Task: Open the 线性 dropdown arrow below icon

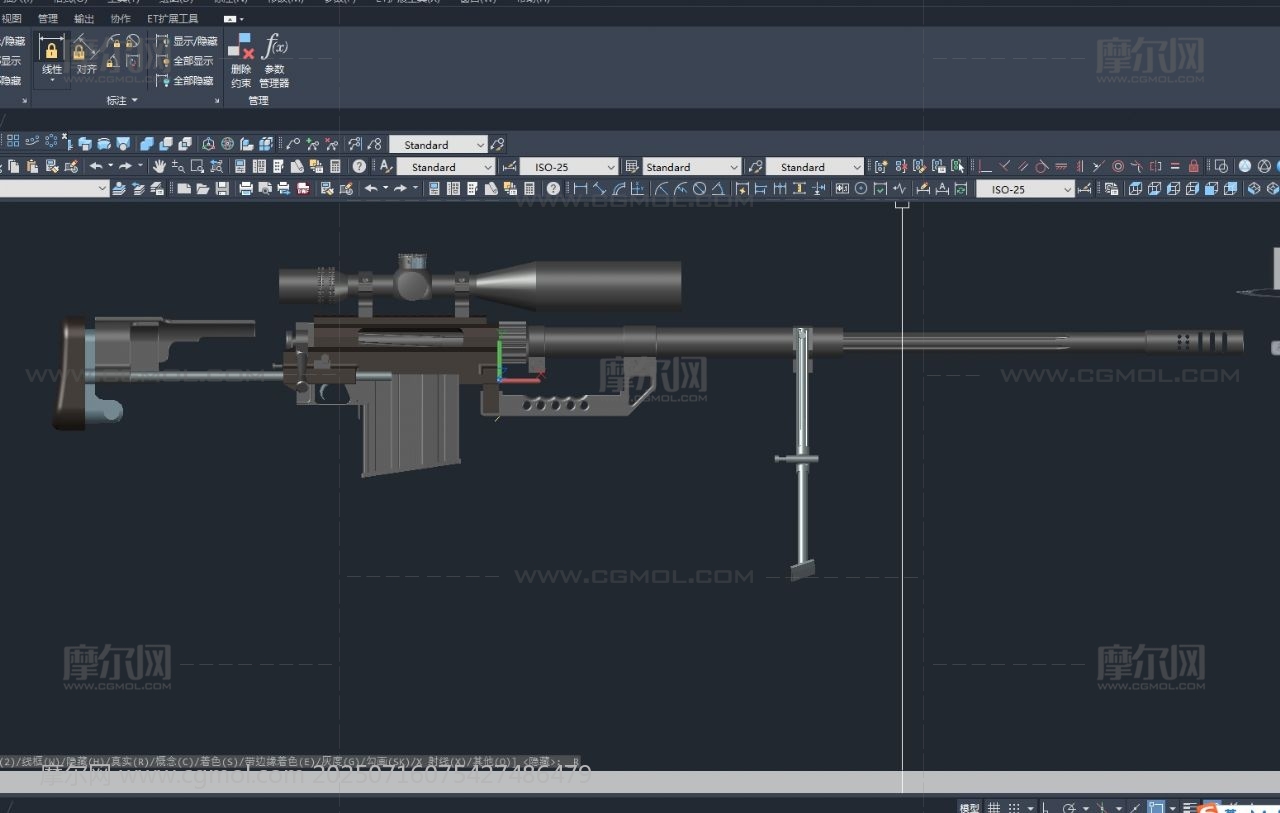Action: (52, 80)
